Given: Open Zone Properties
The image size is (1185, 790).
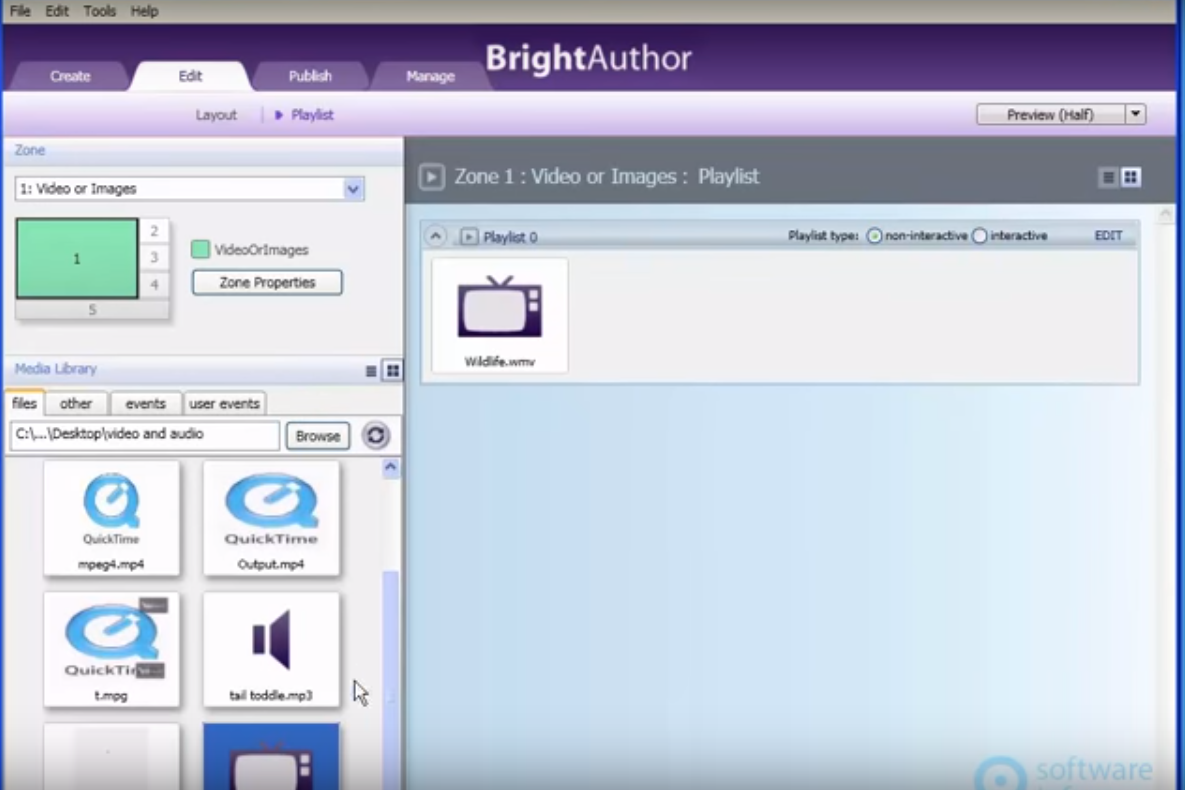Looking at the screenshot, I should [266, 282].
